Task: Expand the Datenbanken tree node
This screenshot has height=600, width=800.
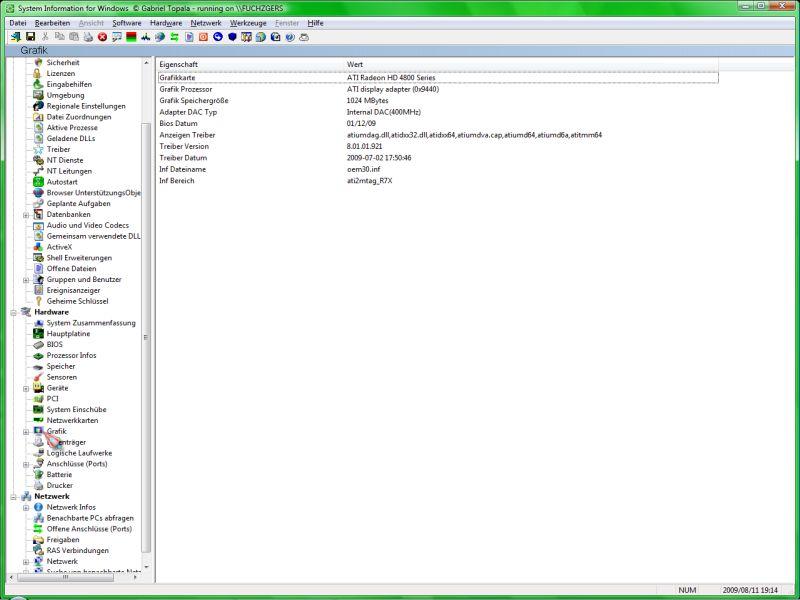Action: pyautogui.click(x=26, y=214)
